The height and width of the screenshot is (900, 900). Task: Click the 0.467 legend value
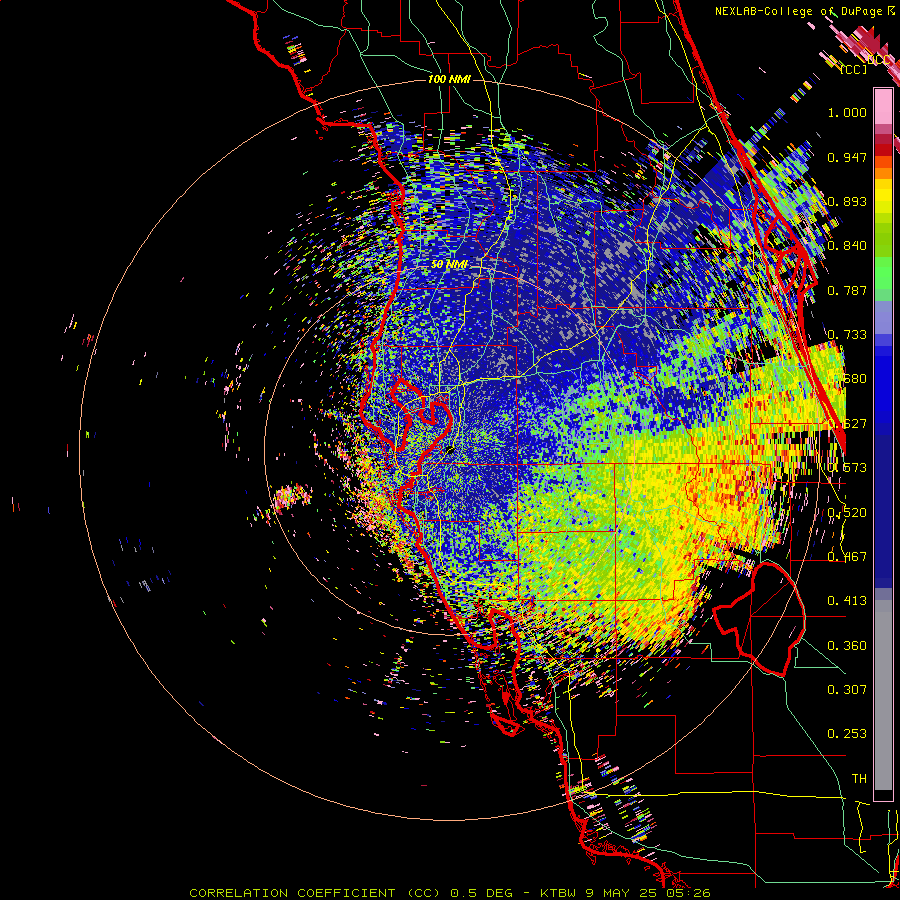coord(847,556)
